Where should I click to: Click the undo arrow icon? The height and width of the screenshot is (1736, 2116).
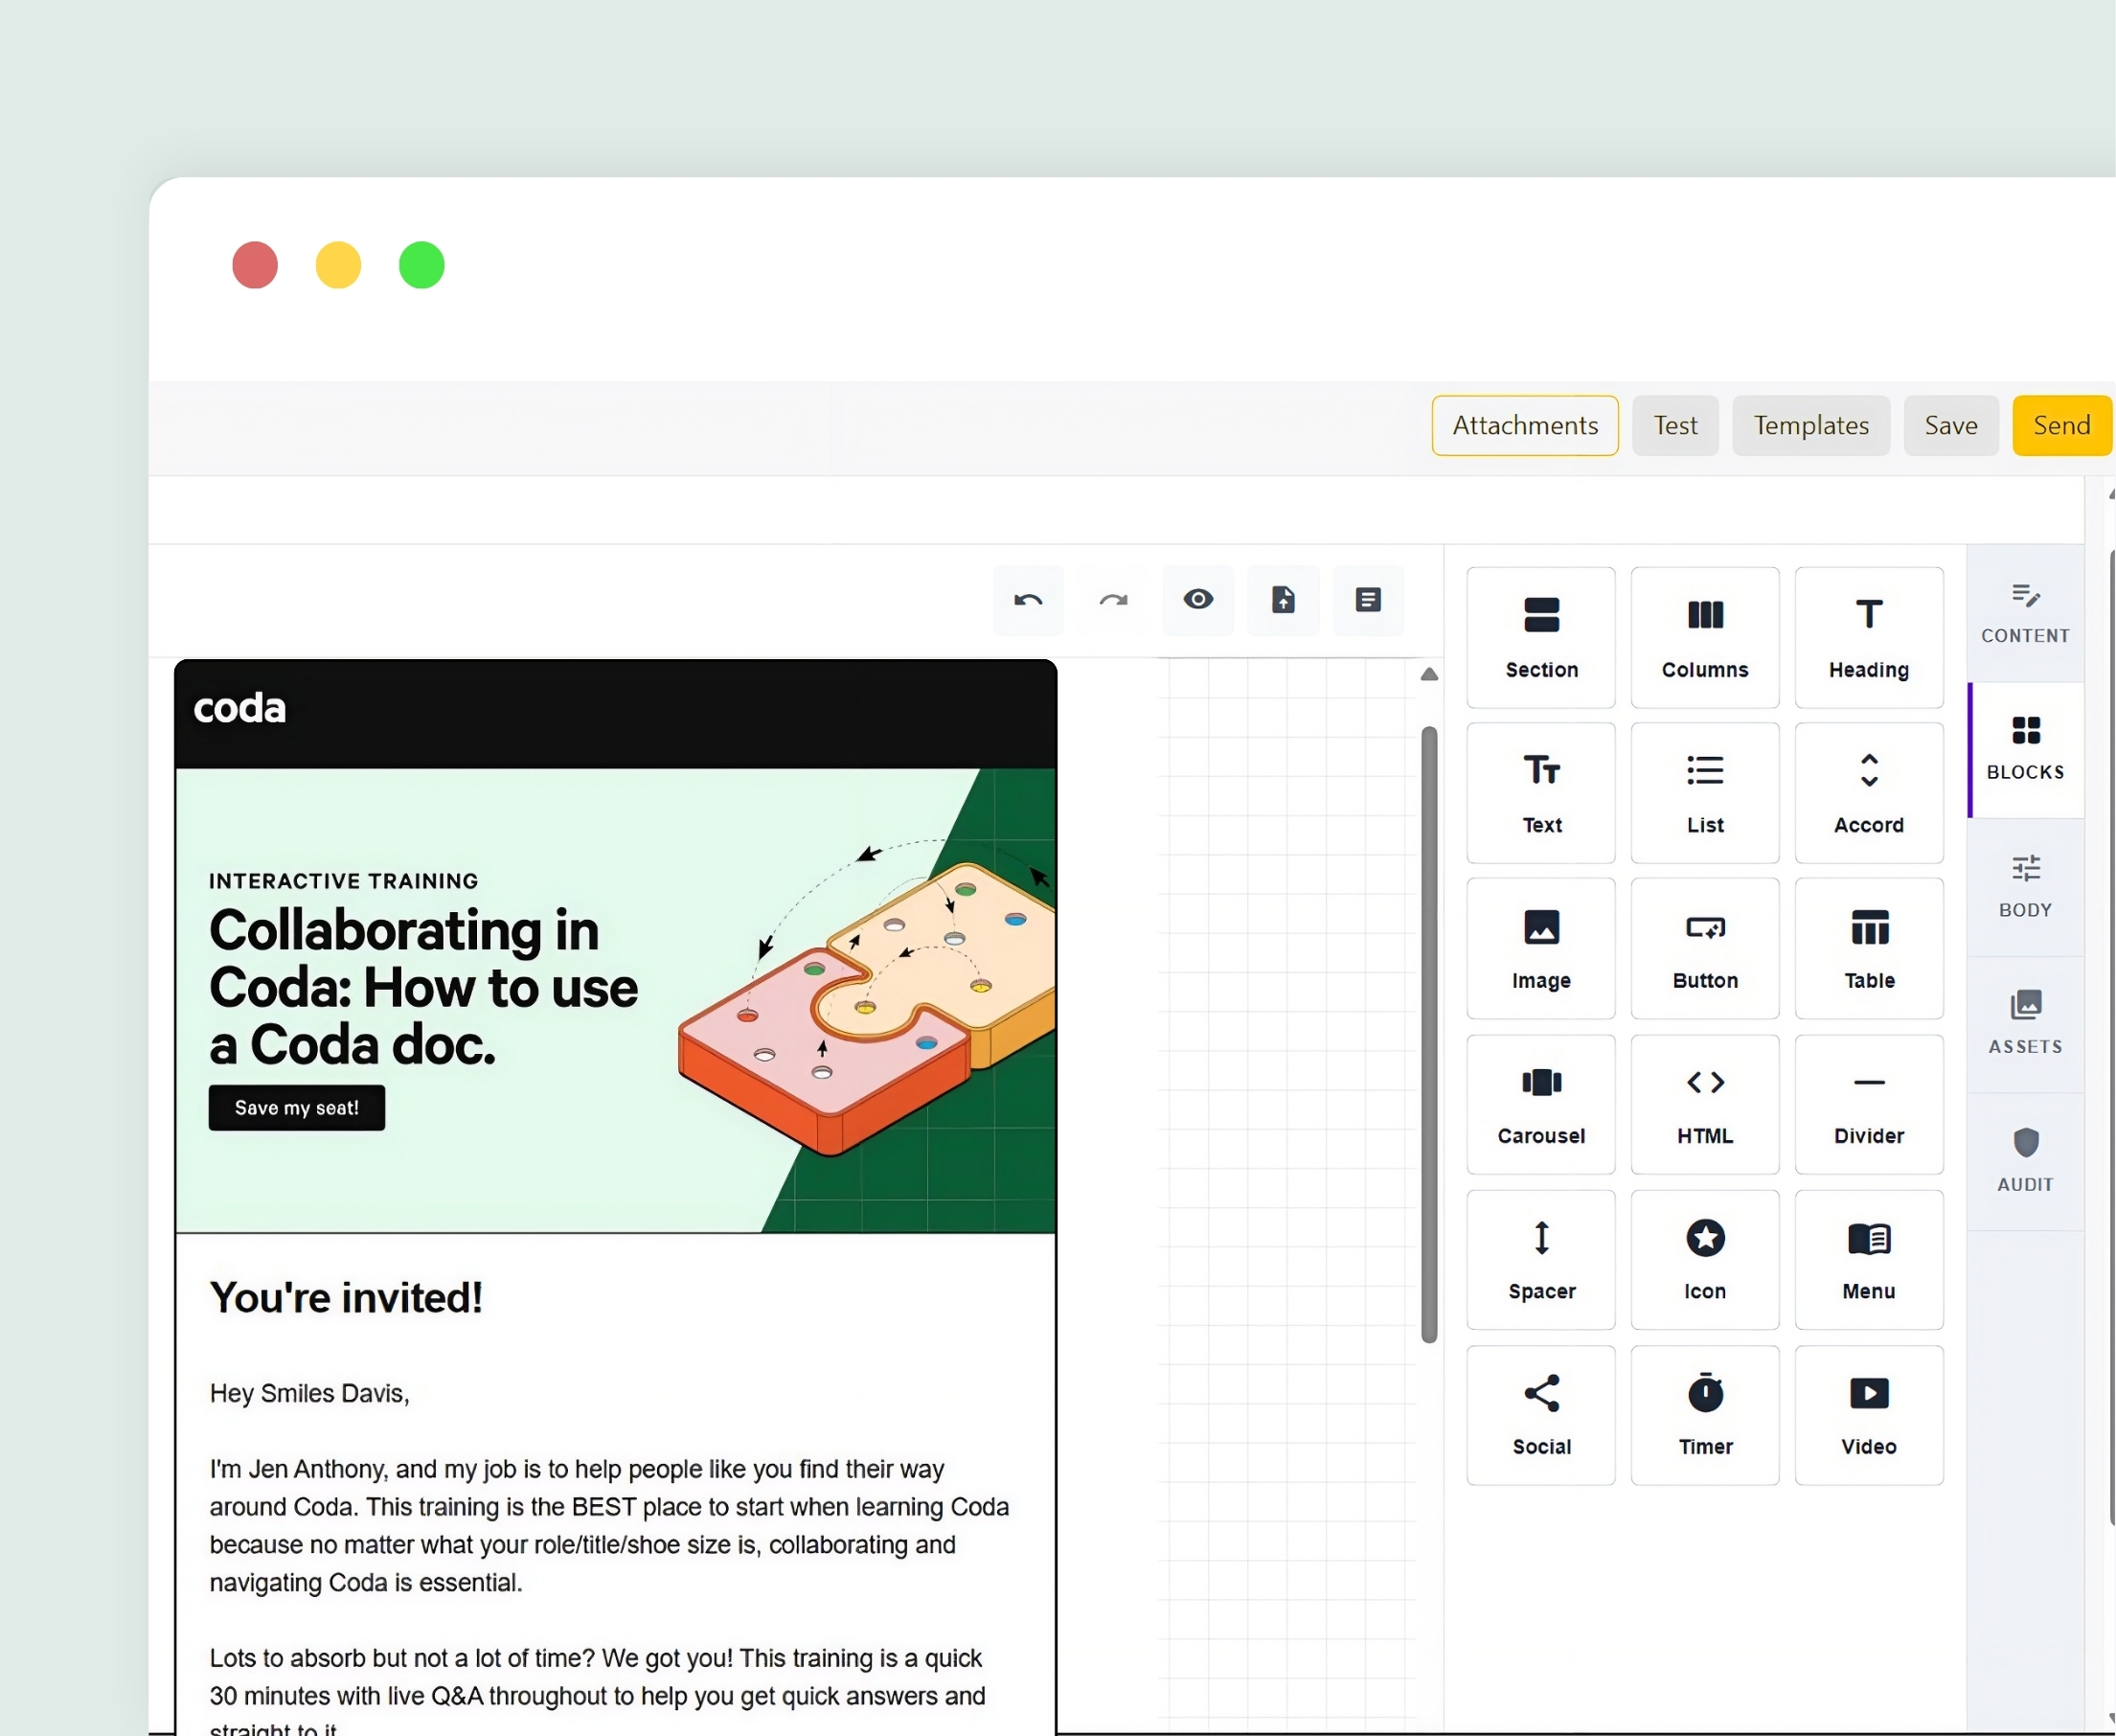[x=1028, y=600]
